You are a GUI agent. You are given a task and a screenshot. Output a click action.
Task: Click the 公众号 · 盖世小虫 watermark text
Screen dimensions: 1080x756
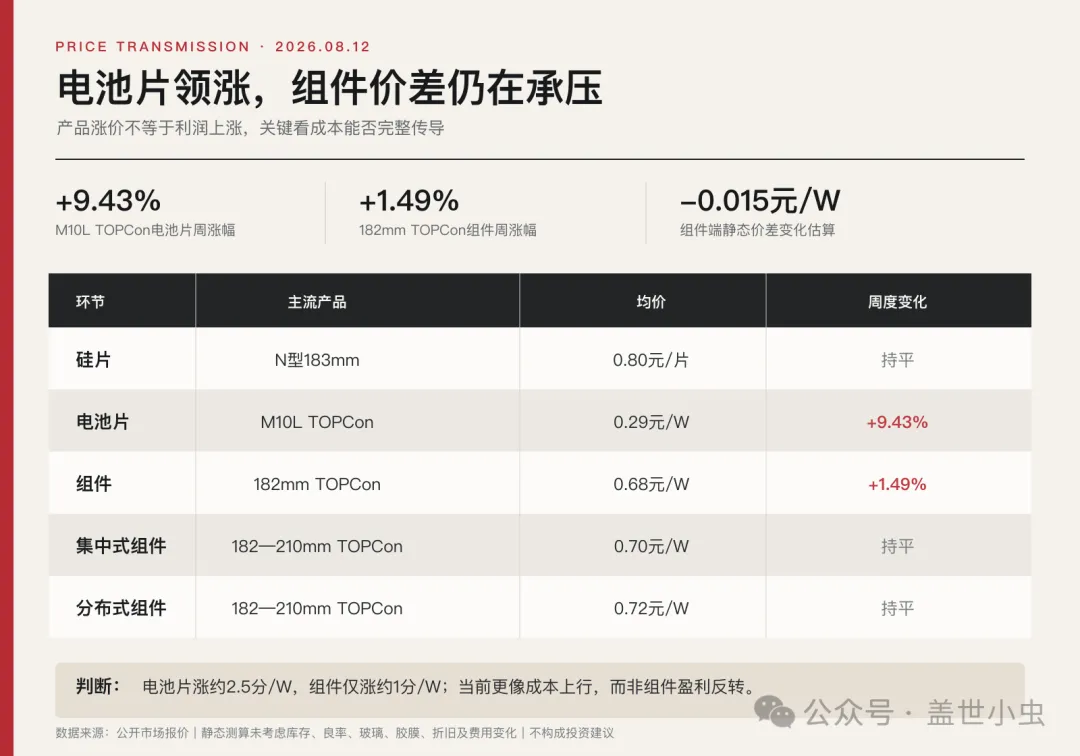tap(924, 712)
